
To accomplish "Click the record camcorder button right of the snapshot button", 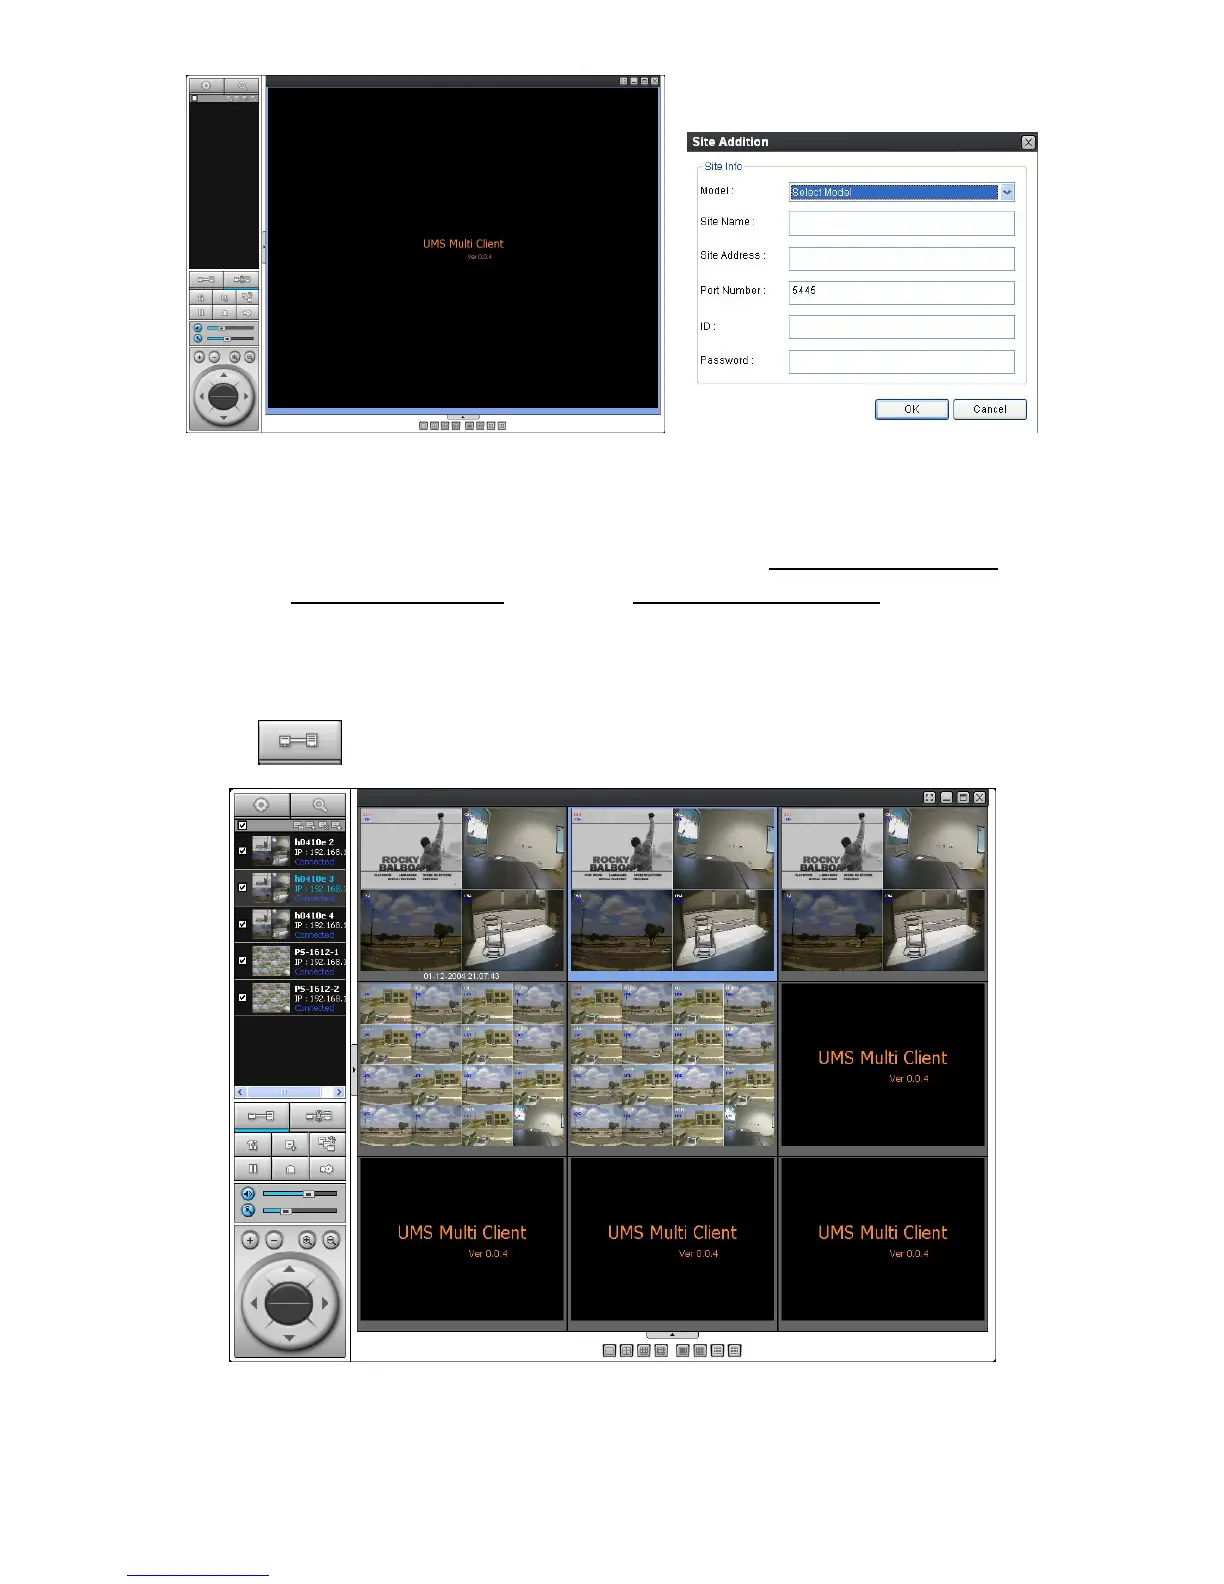I will pos(327,1168).
